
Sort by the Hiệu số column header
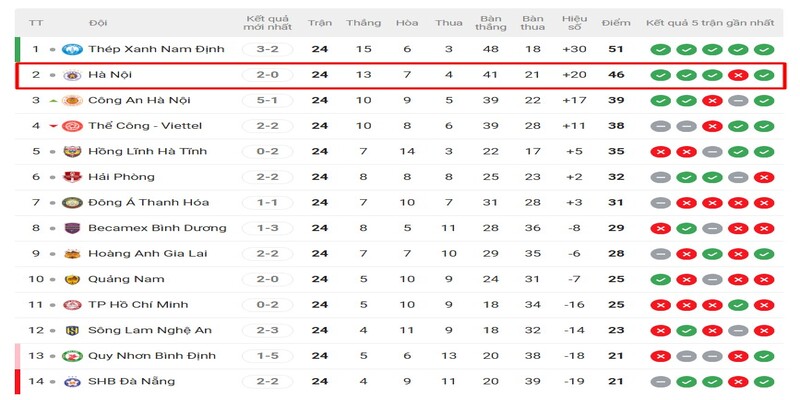(x=574, y=21)
